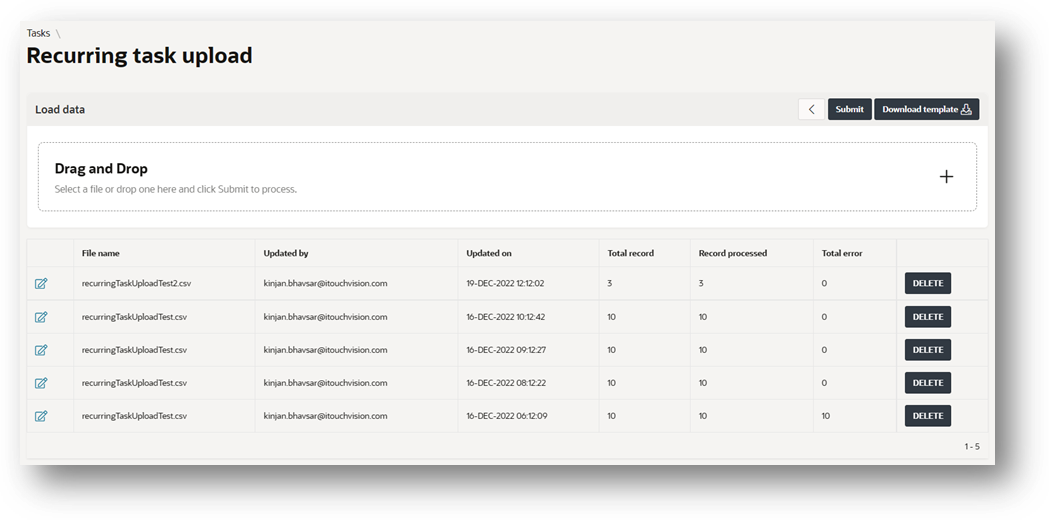The width and height of the screenshot is (1049, 520).
Task: Delete the upload from 16-DEC-2022 09:12:27
Action: [x=928, y=349]
